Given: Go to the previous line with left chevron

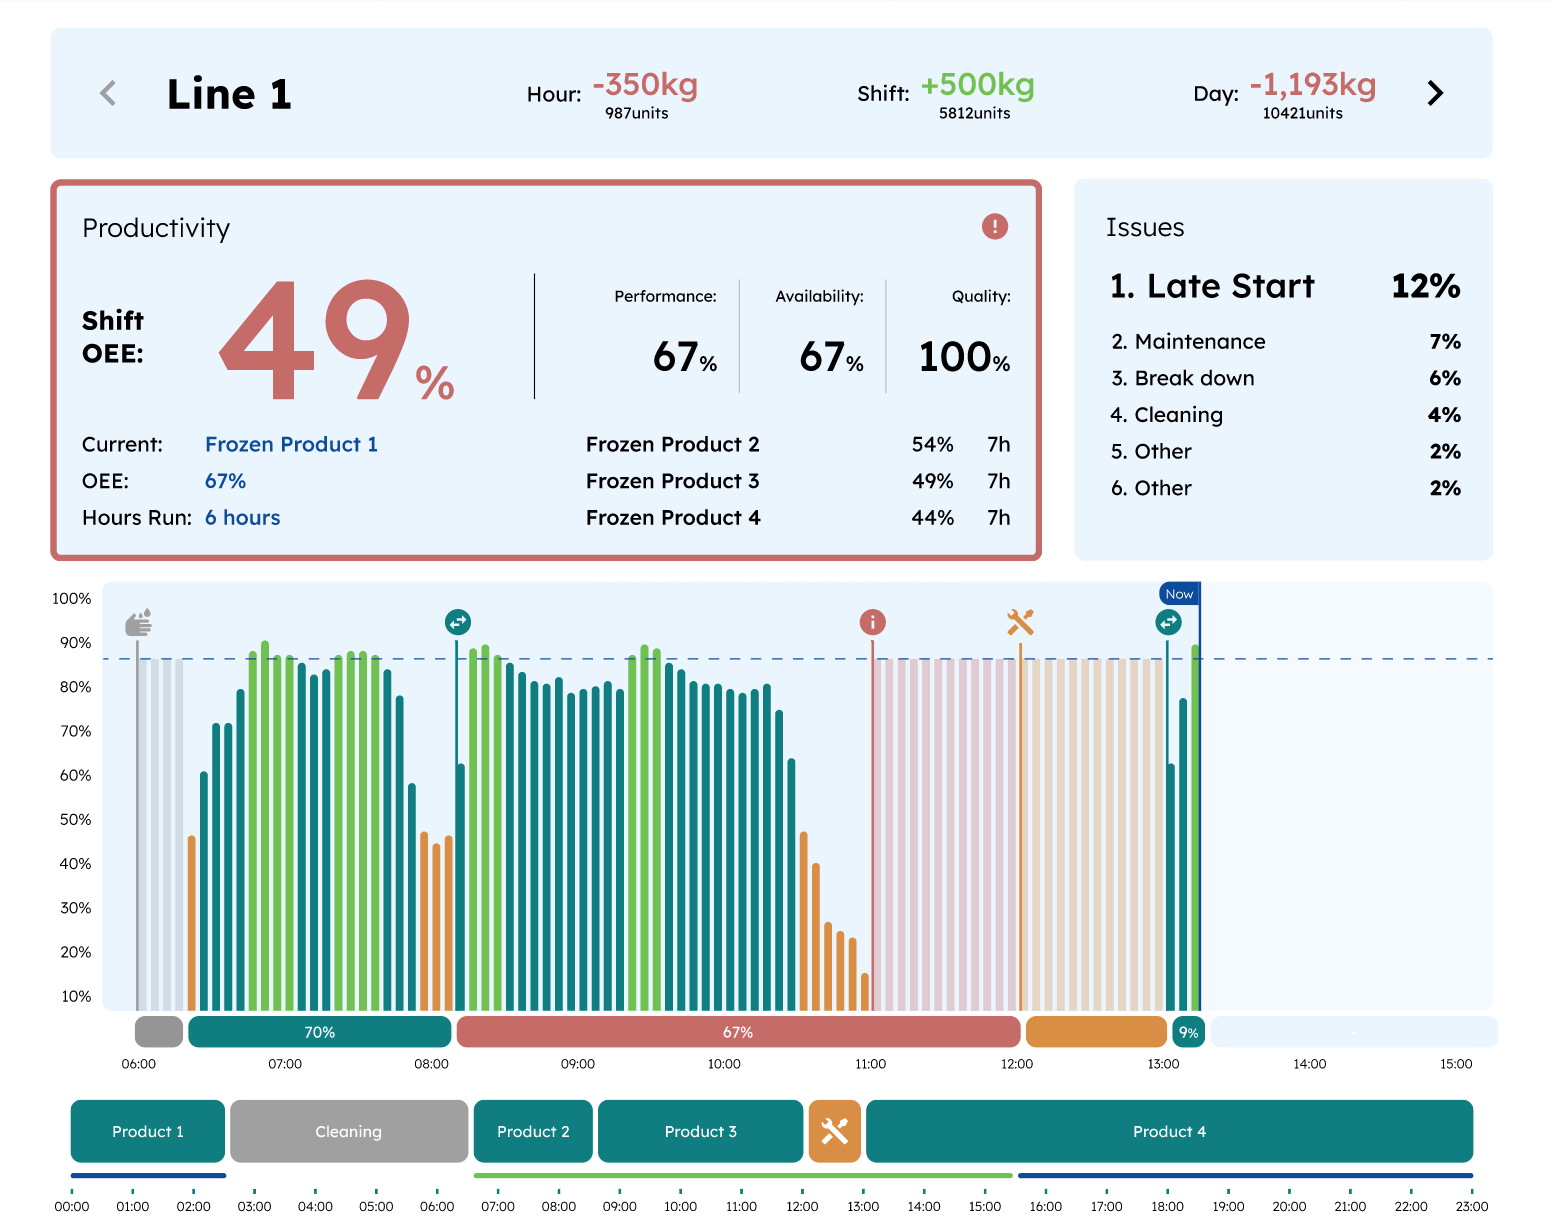Looking at the screenshot, I should pos(108,93).
